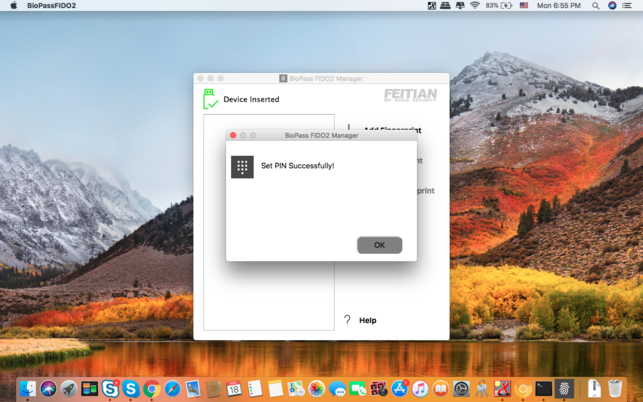The width and height of the screenshot is (643, 402).
Task: Open Google Chrome from the dock
Action: [151, 388]
